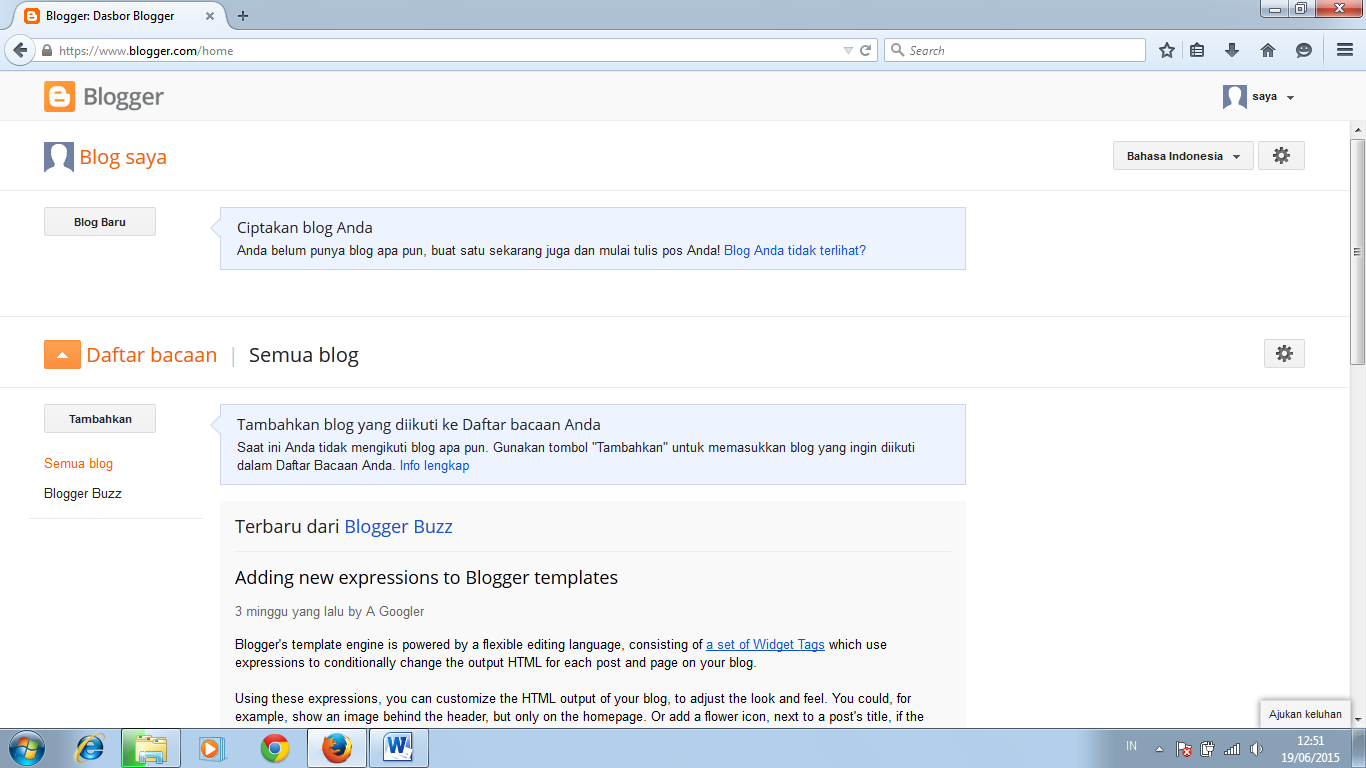This screenshot has height=768, width=1366.
Task: Open the downloads arrow icon
Action: [1232, 50]
